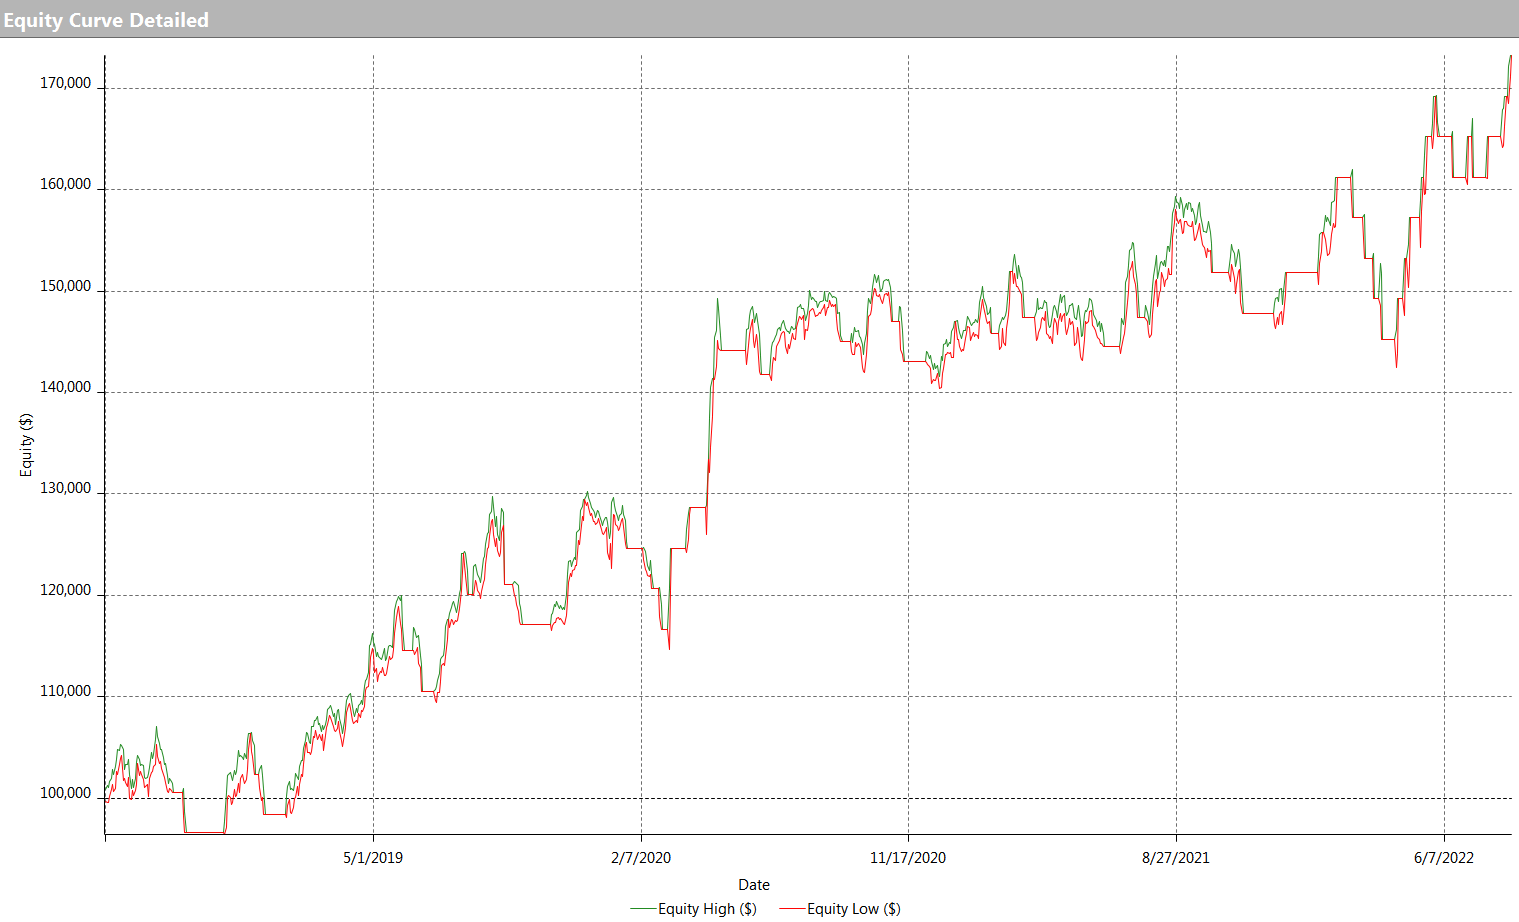This screenshot has height=922, width=1519.
Task: Select the 8/27/2021 date axis label
Action: tap(1176, 858)
